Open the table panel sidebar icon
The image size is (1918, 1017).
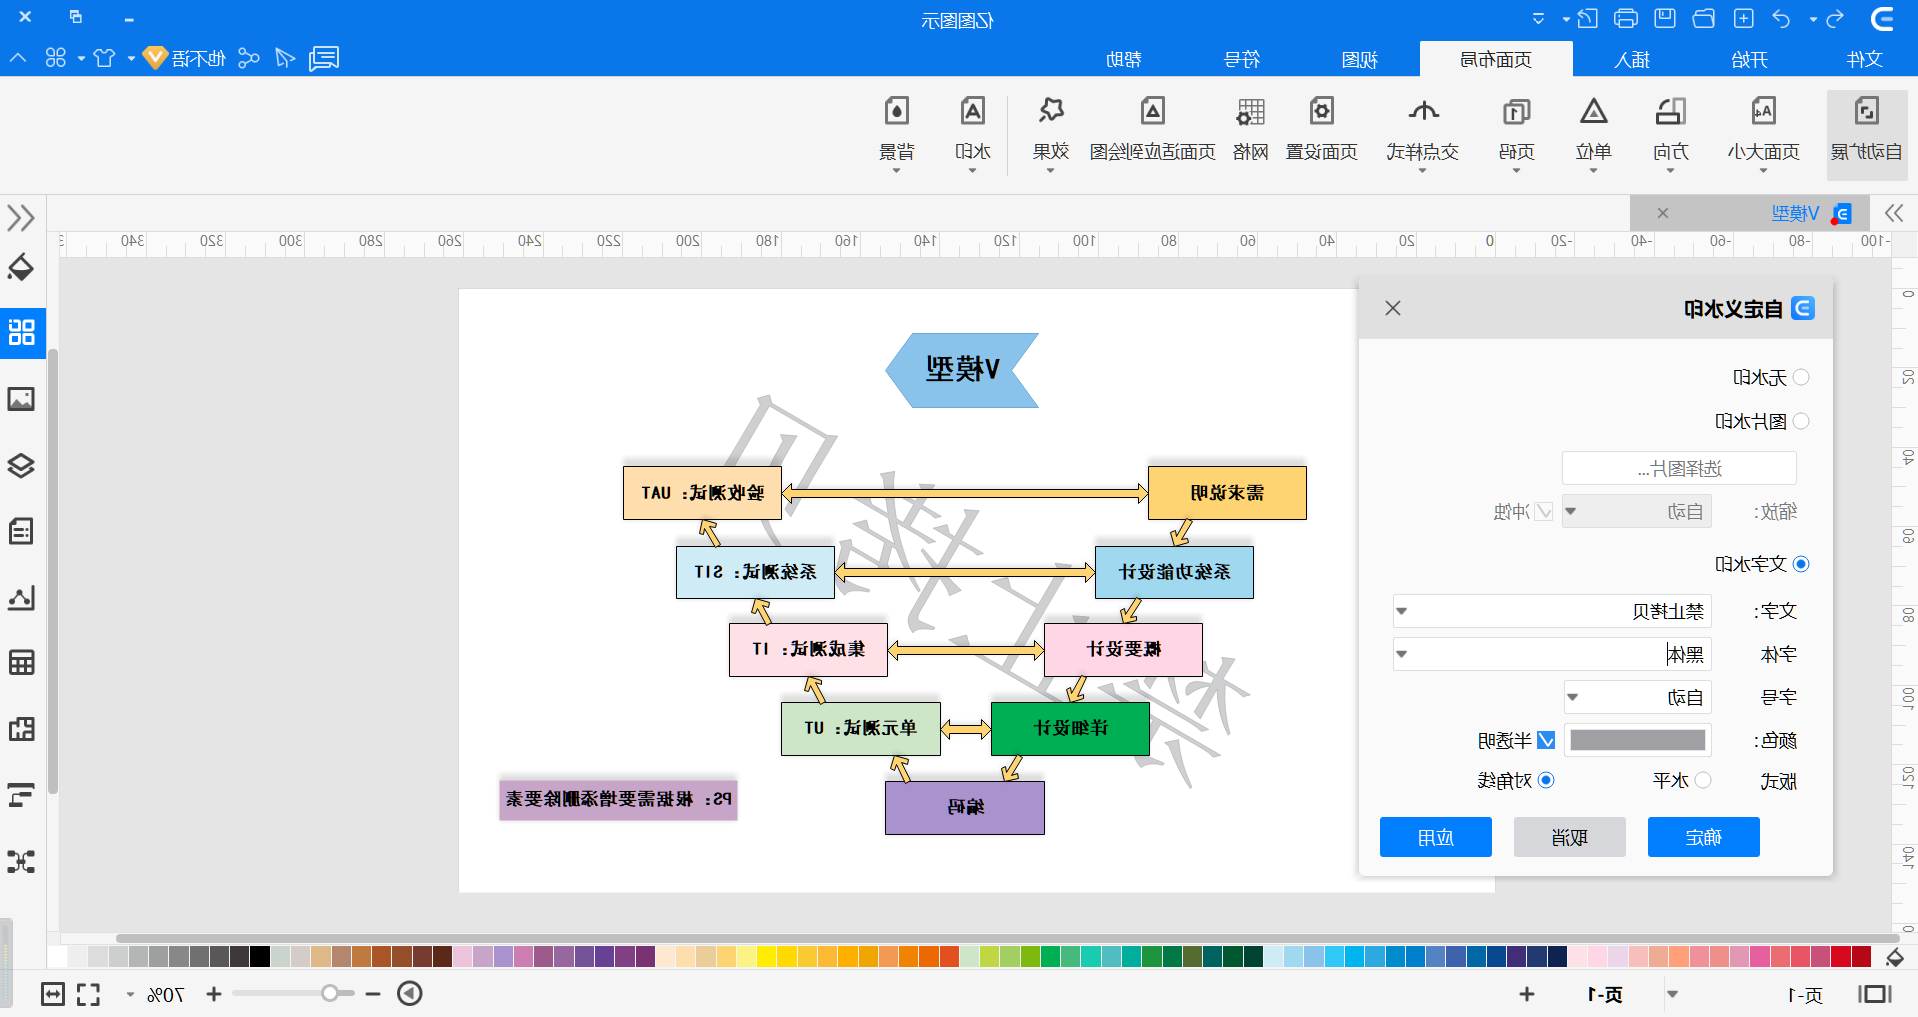point(21,662)
